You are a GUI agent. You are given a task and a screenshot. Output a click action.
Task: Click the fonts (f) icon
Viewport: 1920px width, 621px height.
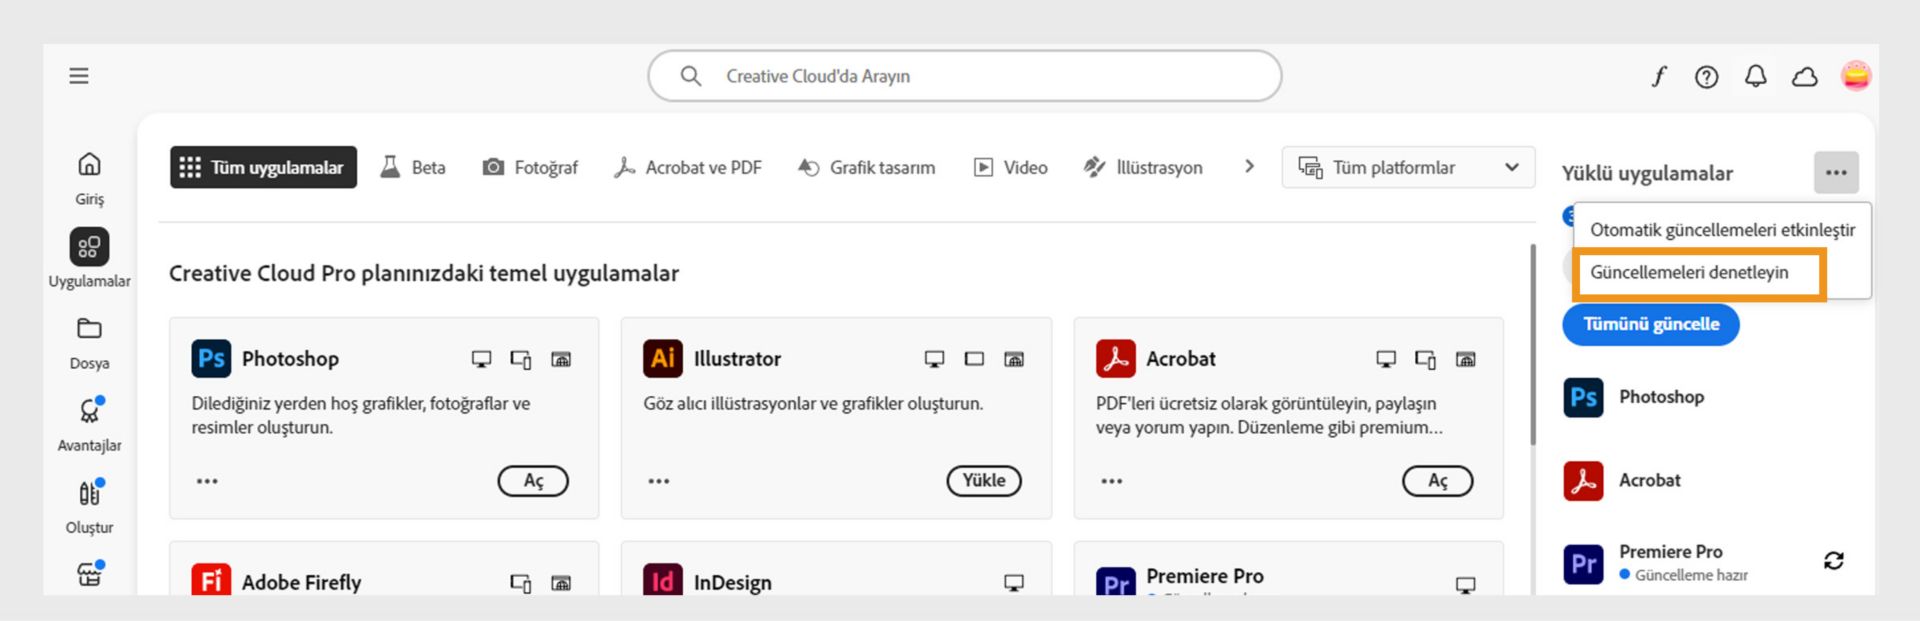point(1658,76)
